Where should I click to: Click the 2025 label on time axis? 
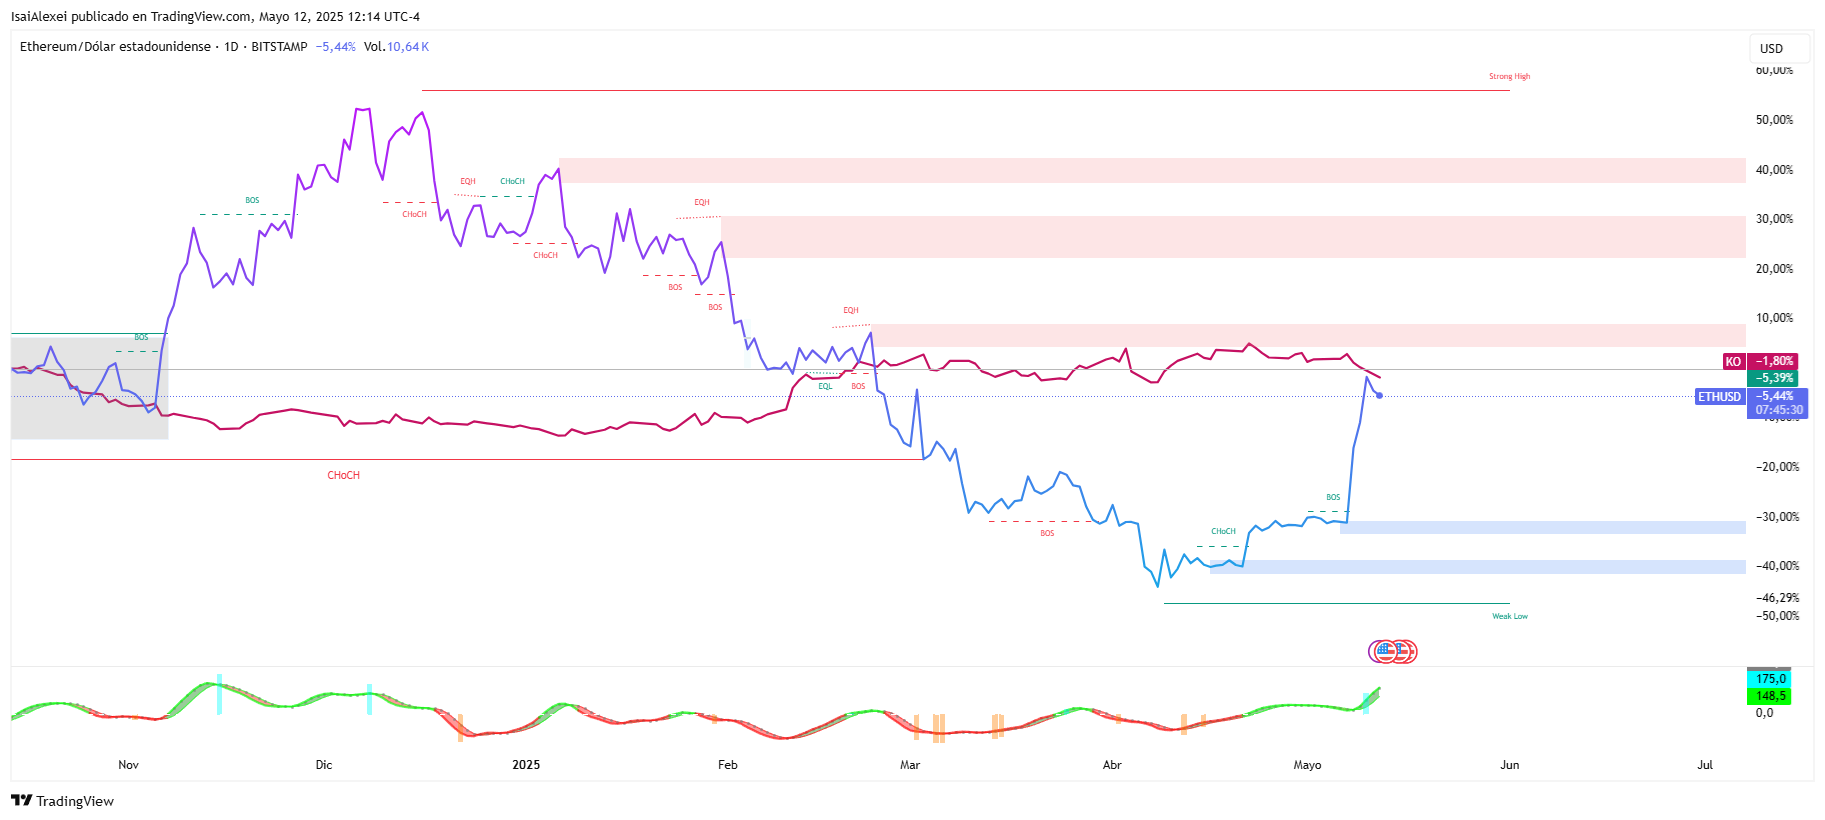(x=526, y=765)
